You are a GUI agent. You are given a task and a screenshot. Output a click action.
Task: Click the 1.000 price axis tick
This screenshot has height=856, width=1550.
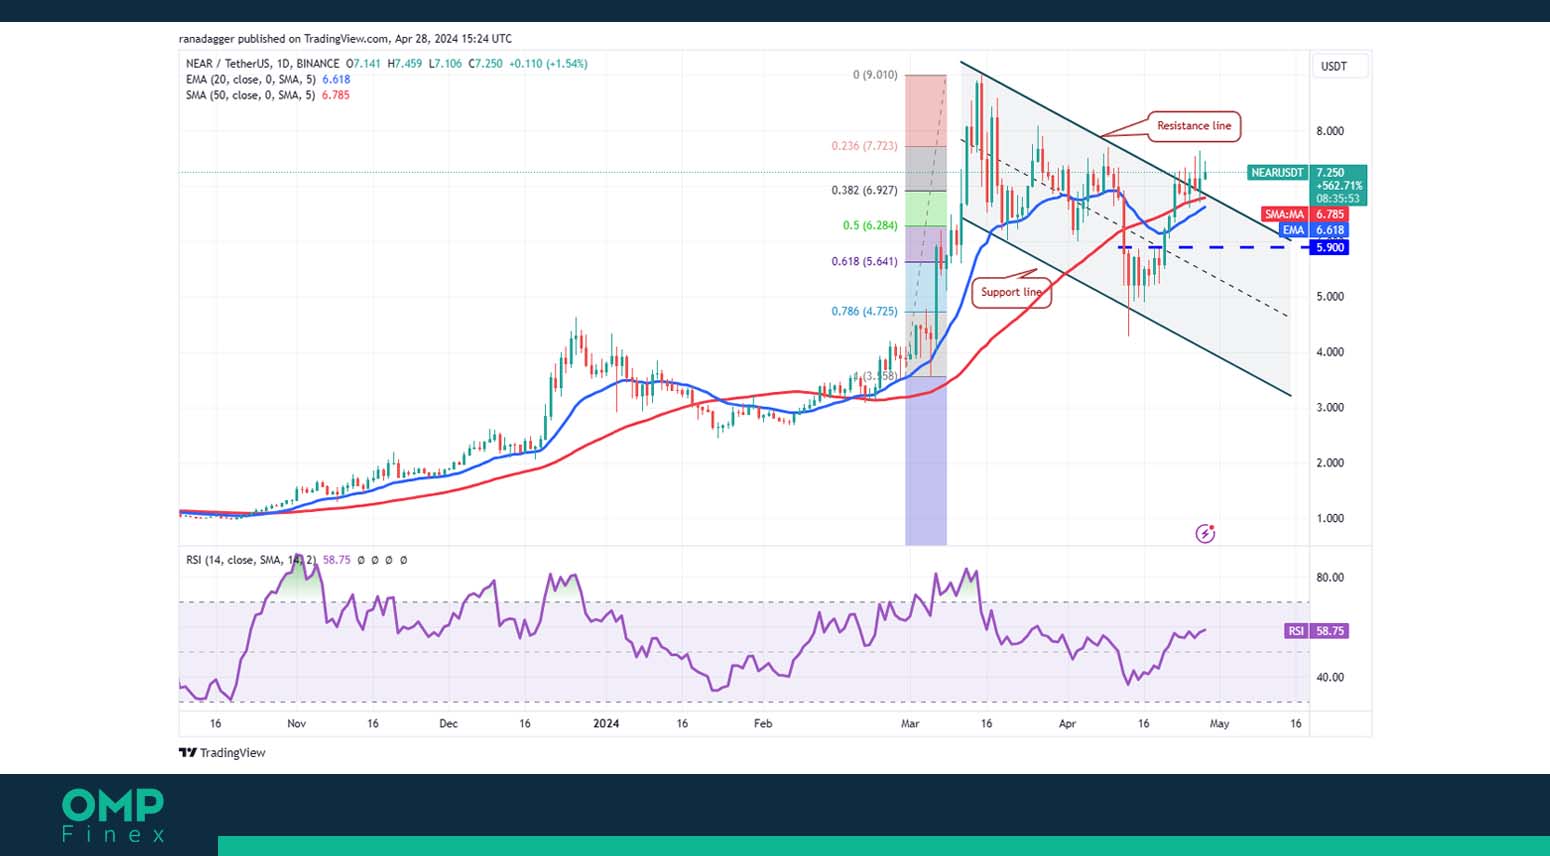point(1330,519)
